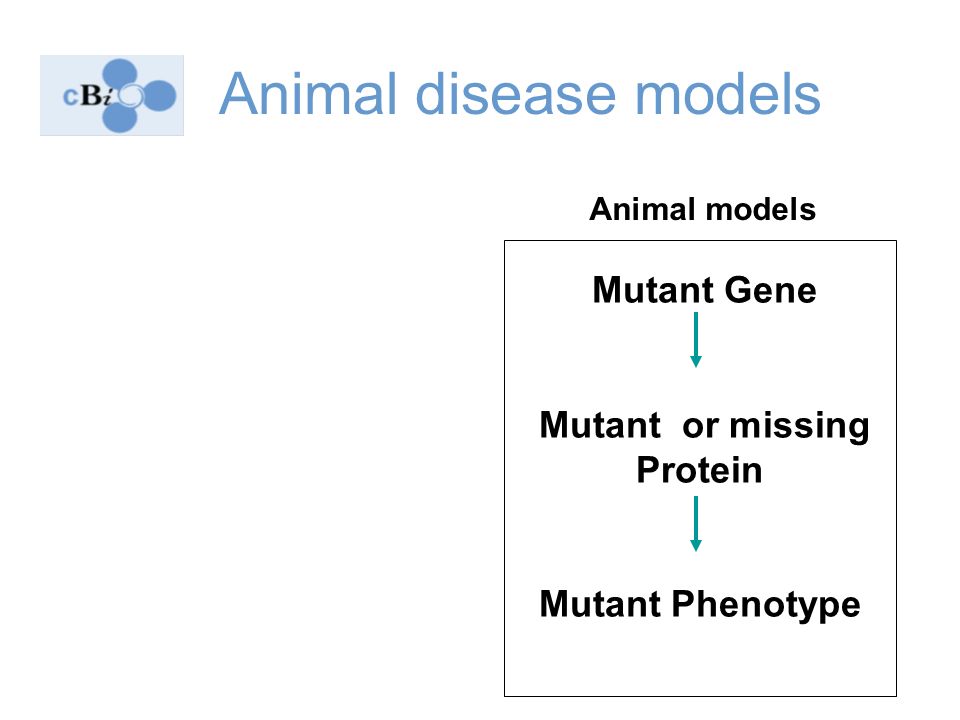Click the word "Protein" in the diagram

click(x=699, y=470)
